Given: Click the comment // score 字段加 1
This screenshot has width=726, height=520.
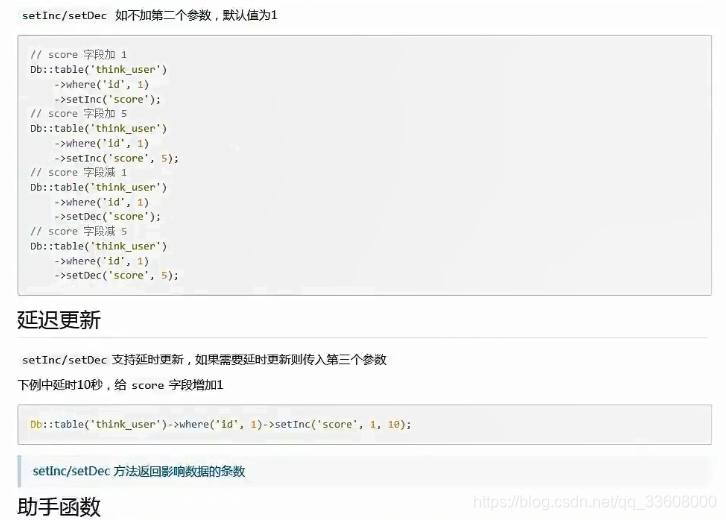Looking at the screenshot, I should 78,55.
